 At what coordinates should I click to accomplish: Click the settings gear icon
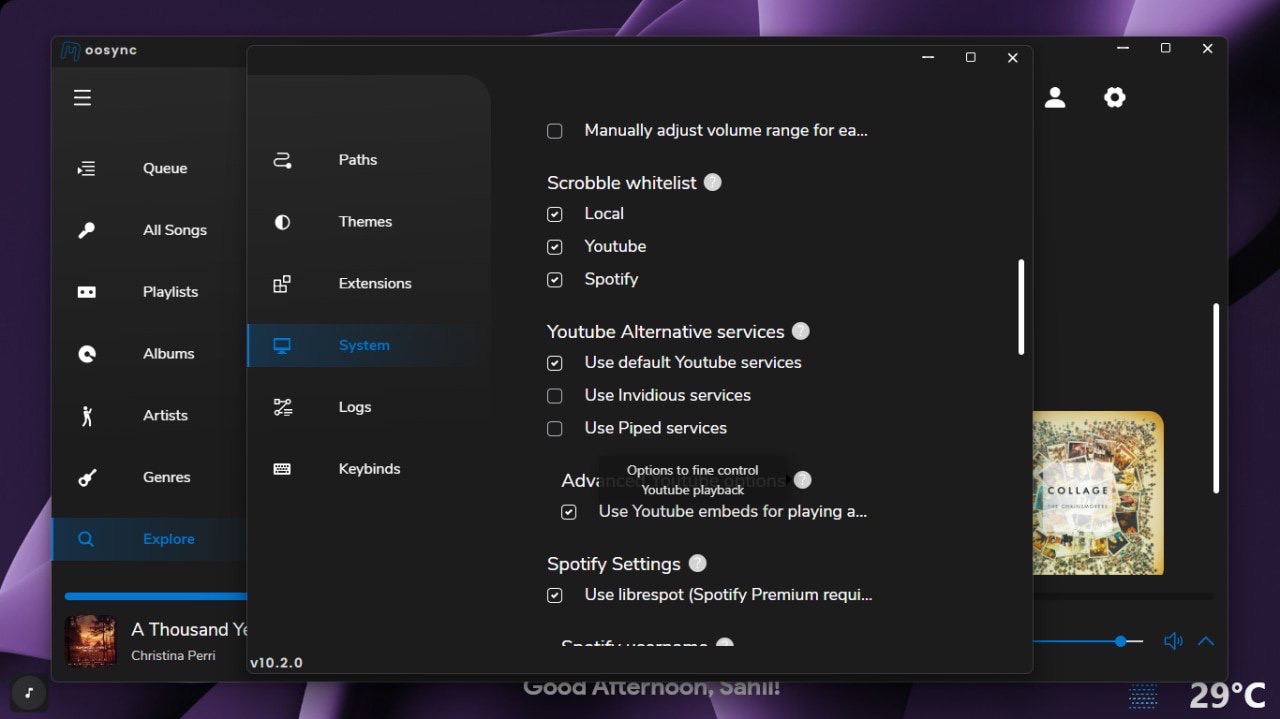1114,97
